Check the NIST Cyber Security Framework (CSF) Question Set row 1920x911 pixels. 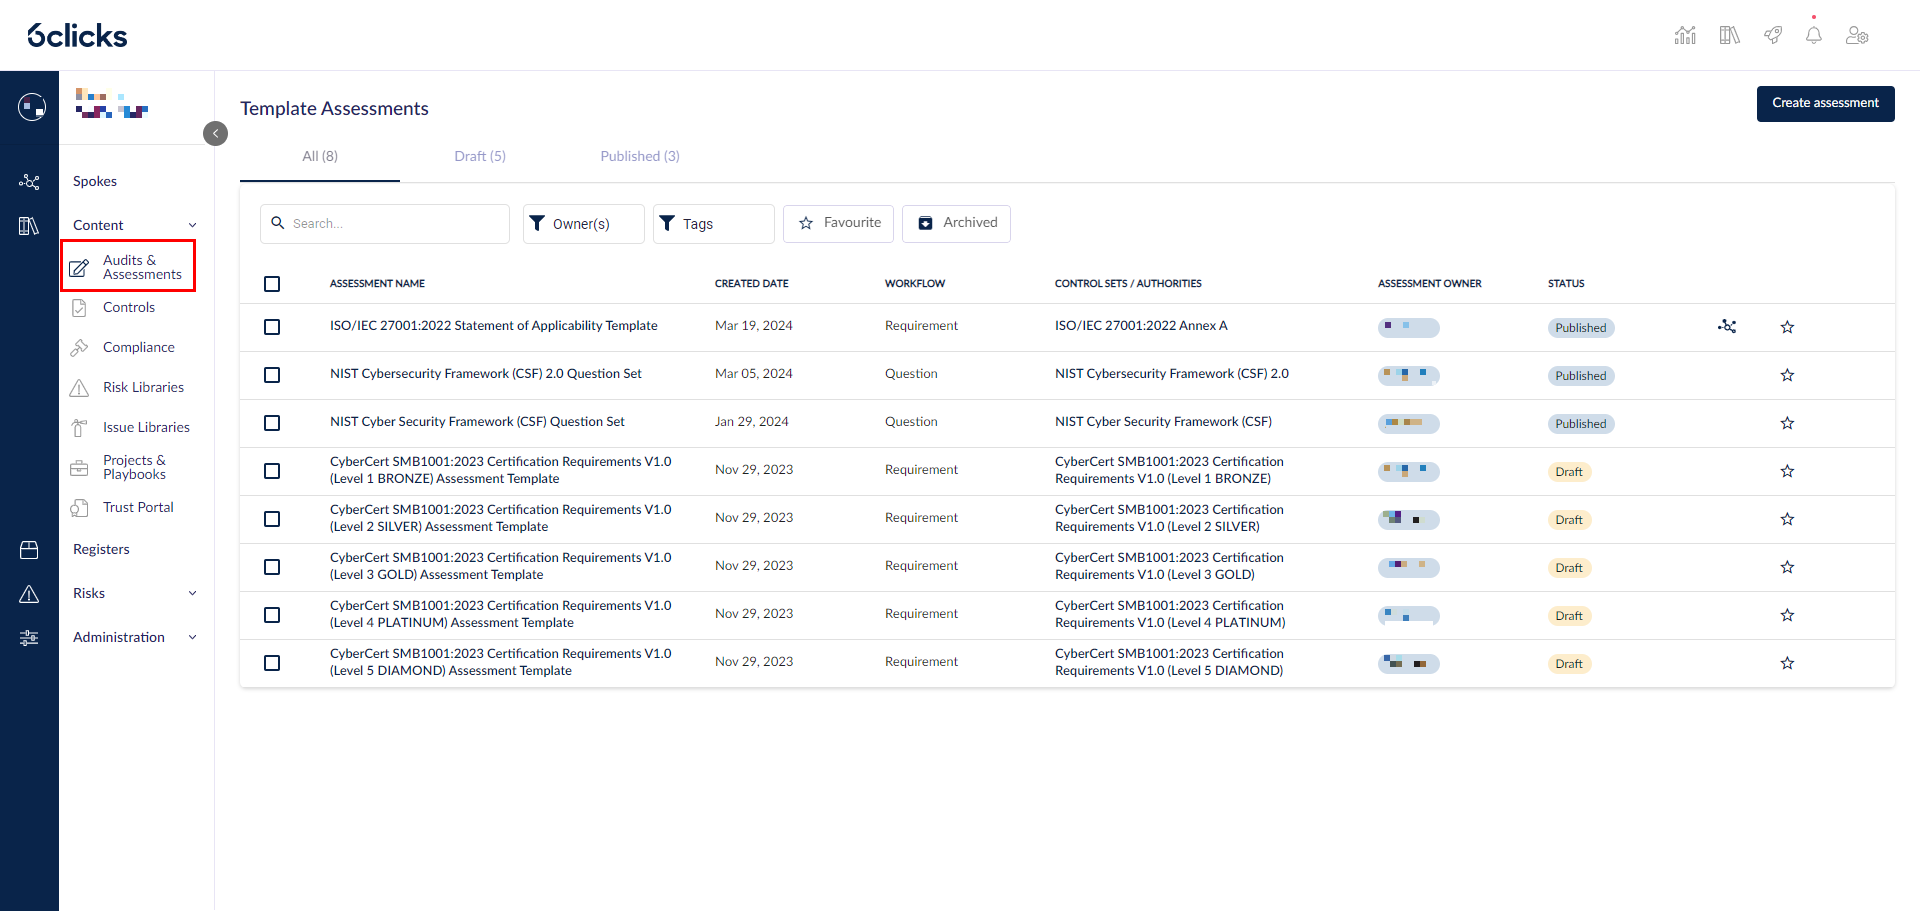pos(272,423)
